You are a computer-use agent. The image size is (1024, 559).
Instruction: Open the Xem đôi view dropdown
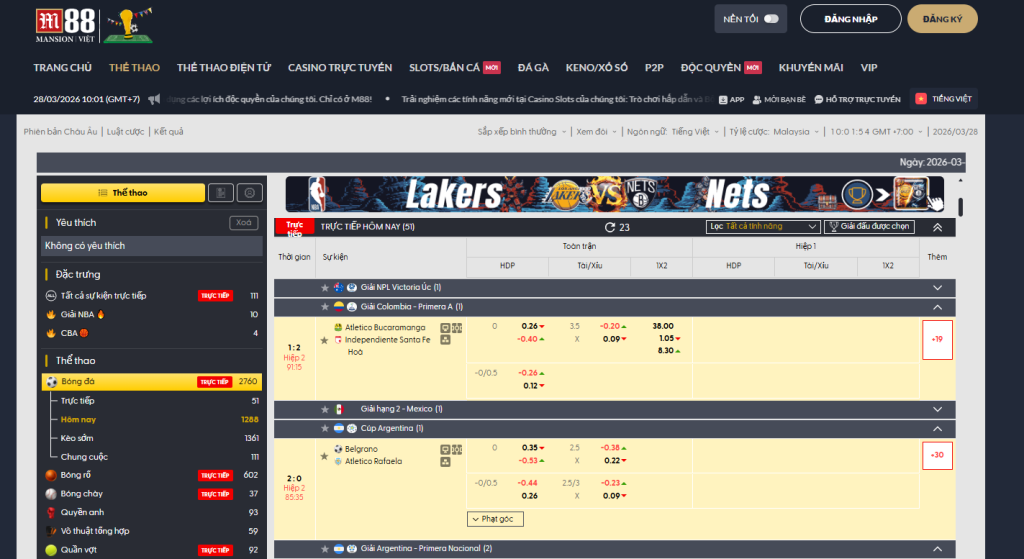(596, 132)
